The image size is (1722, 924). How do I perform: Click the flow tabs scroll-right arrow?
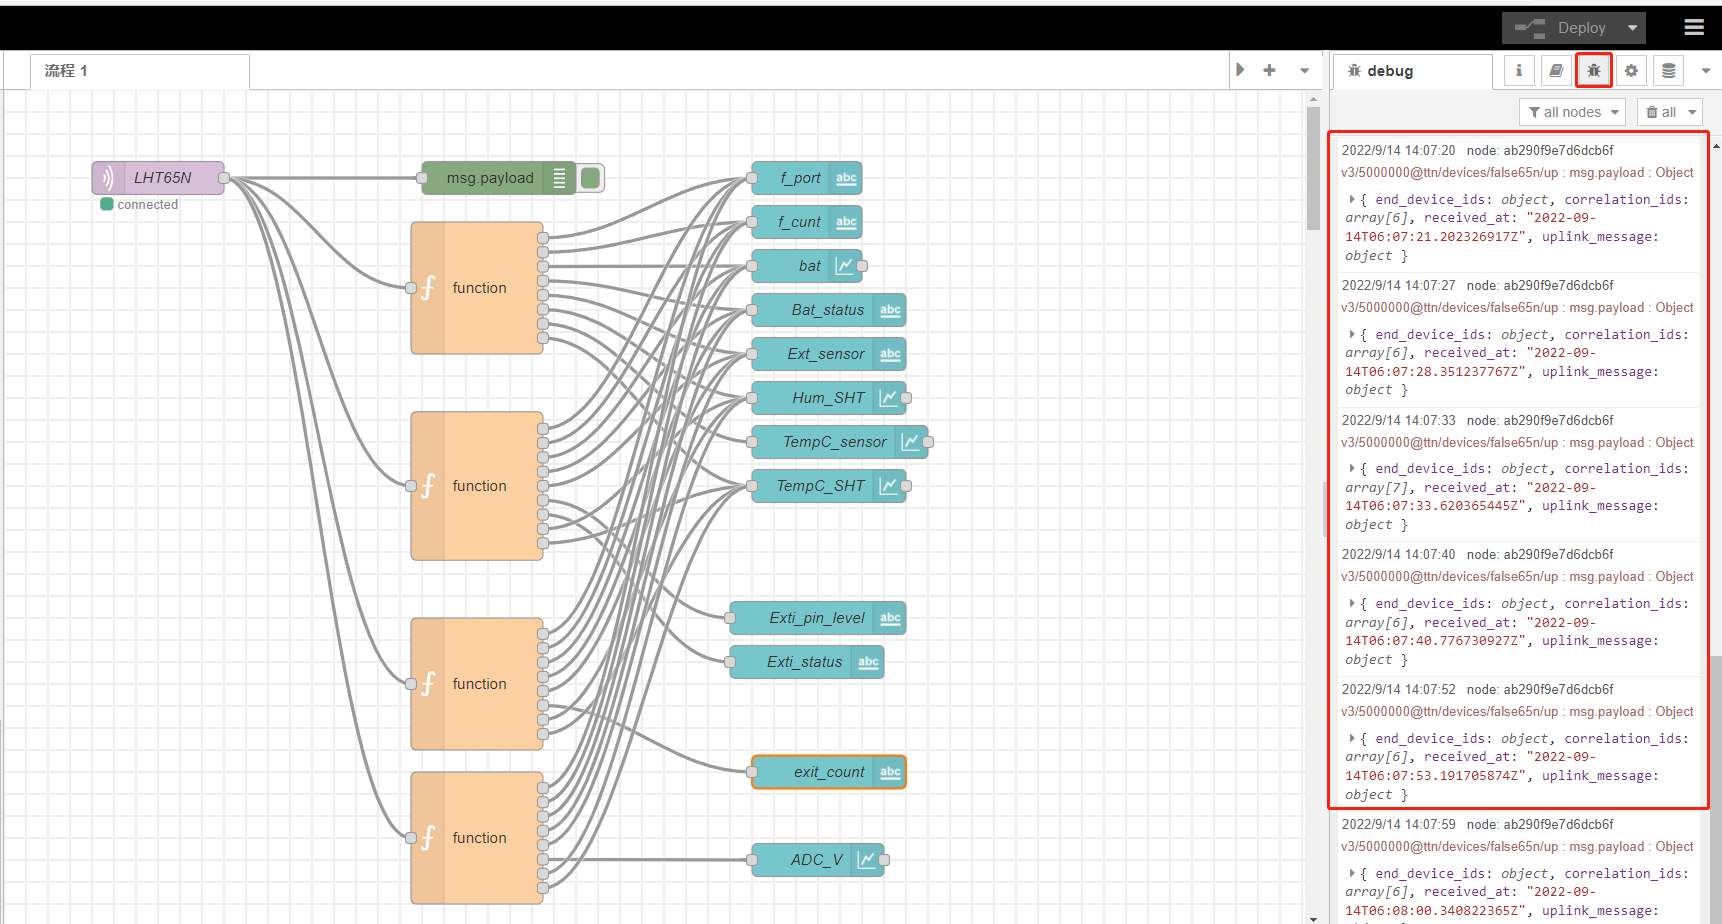coord(1240,70)
